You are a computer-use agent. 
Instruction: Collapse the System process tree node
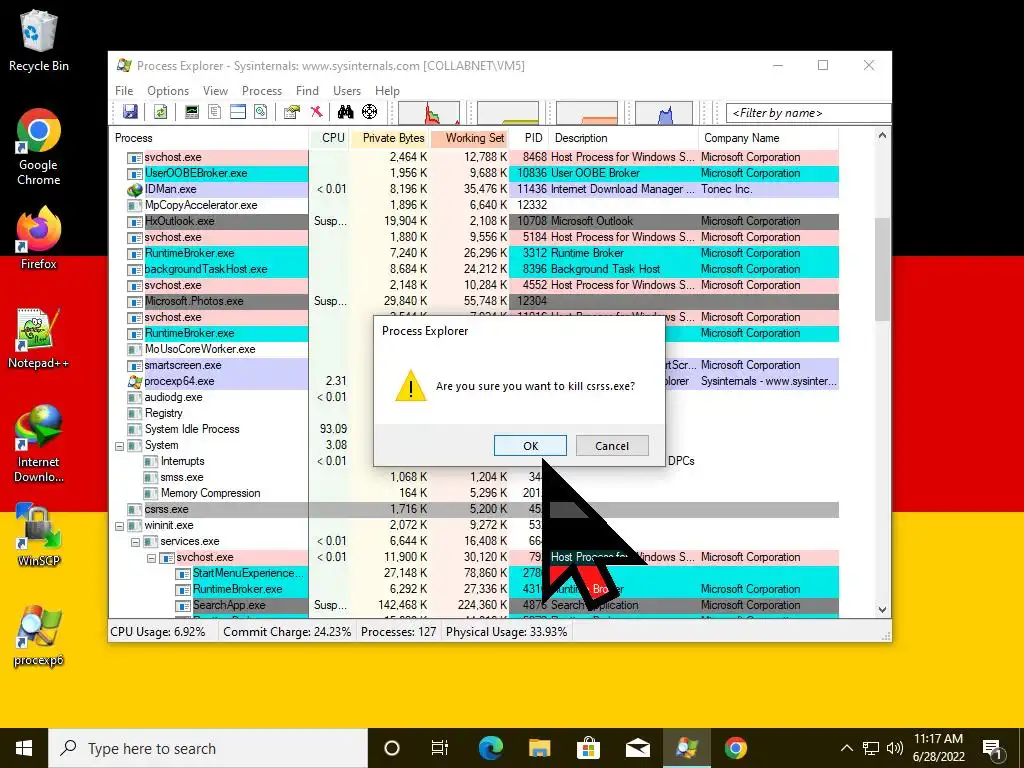click(x=120, y=447)
